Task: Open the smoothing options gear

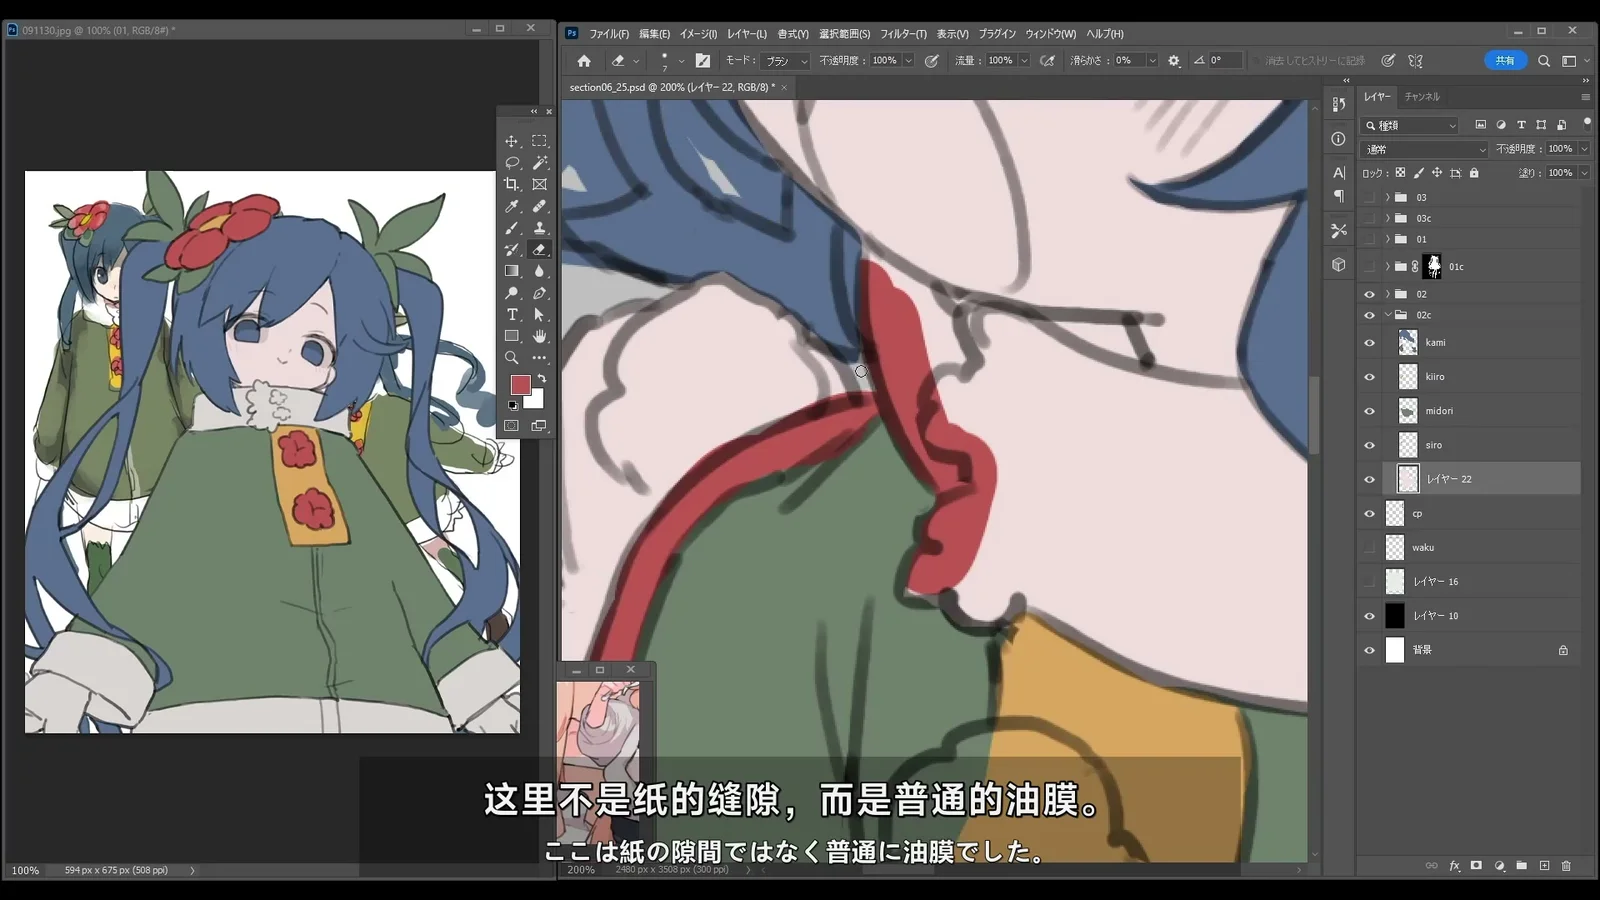Action: (1174, 61)
